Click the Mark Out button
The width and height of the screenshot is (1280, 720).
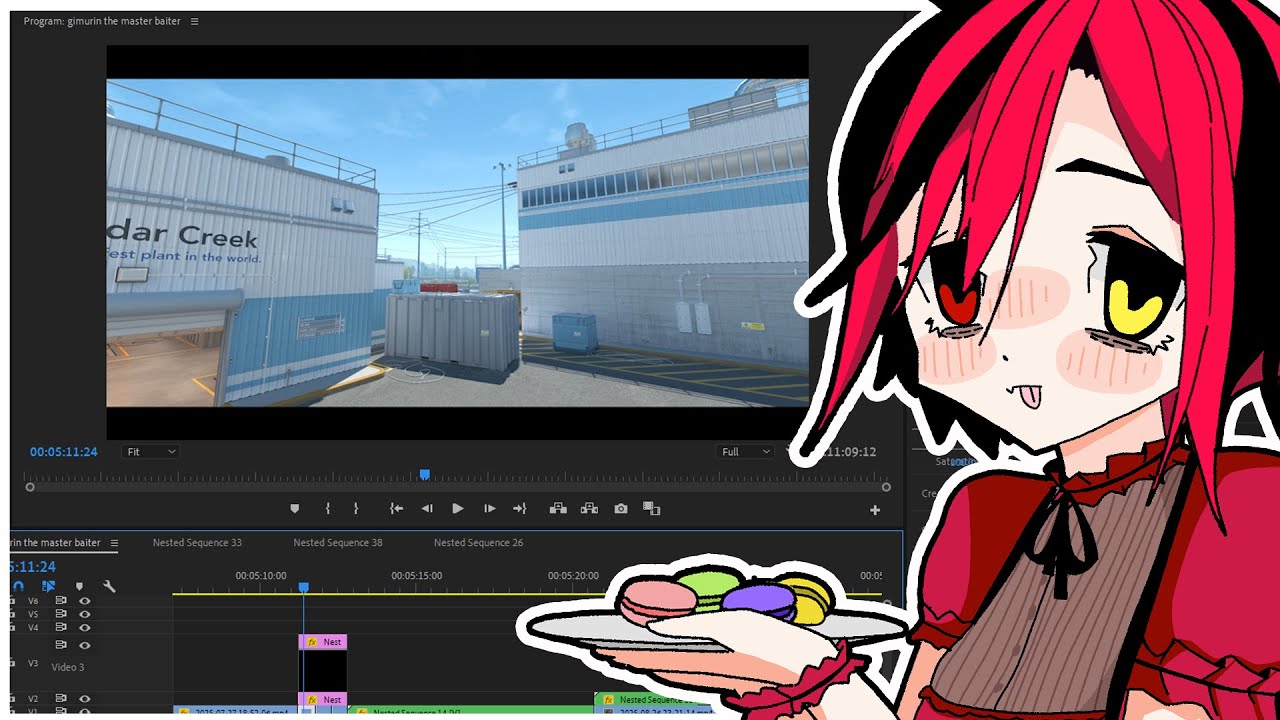tap(356, 509)
